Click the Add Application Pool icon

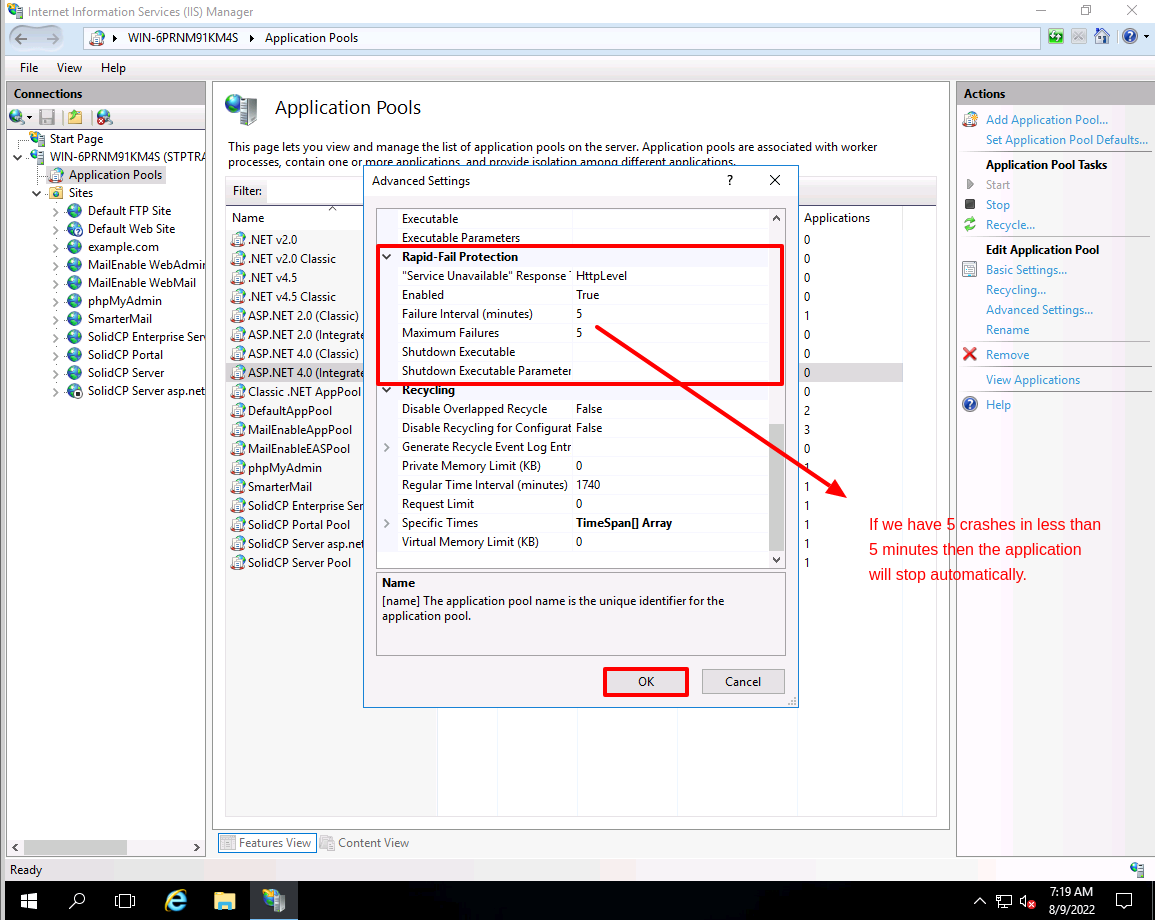(x=971, y=119)
